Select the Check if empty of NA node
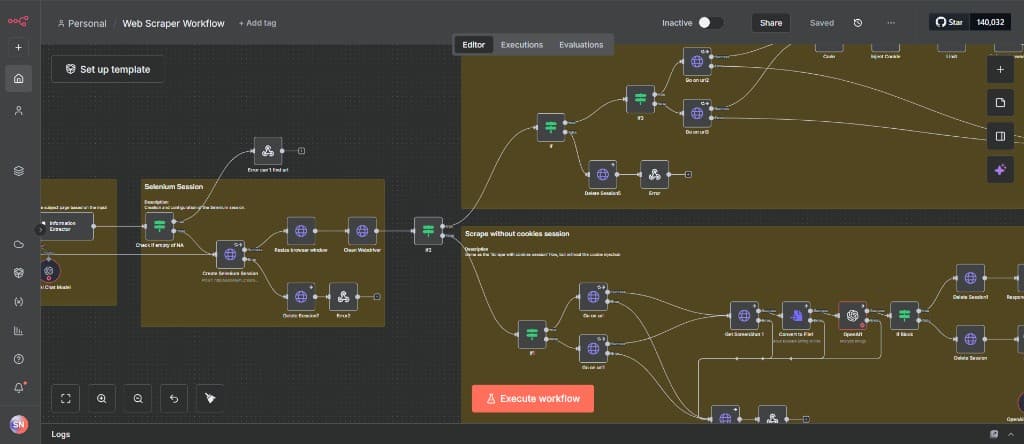 pyautogui.click(x=159, y=227)
